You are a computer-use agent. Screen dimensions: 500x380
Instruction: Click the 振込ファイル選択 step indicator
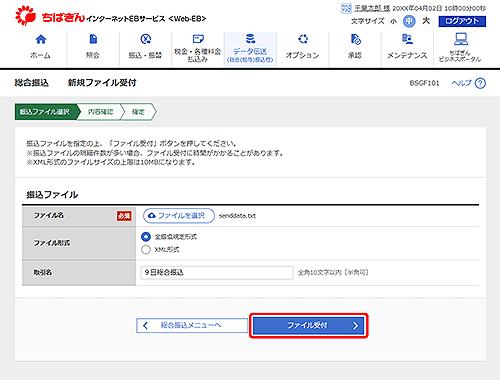pyautogui.click(x=45, y=112)
